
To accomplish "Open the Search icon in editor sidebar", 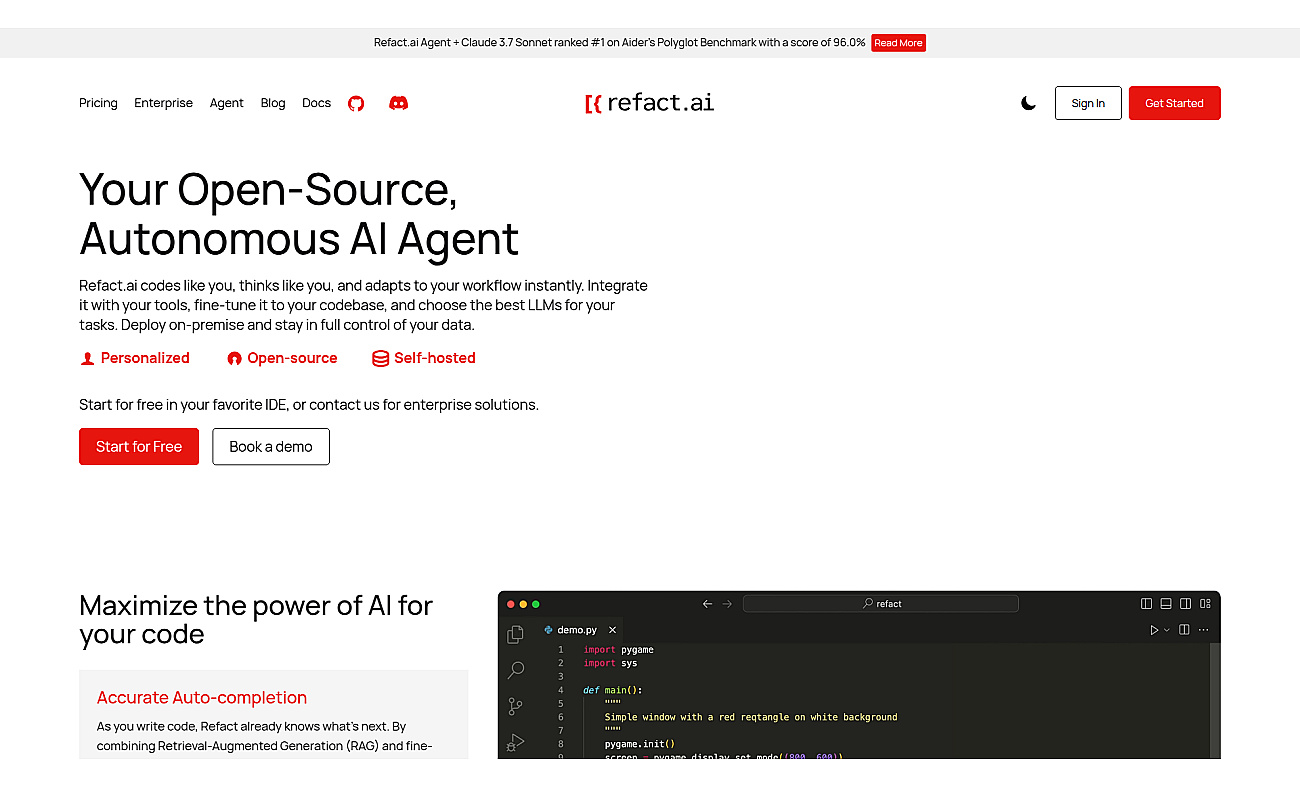I will point(516,670).
